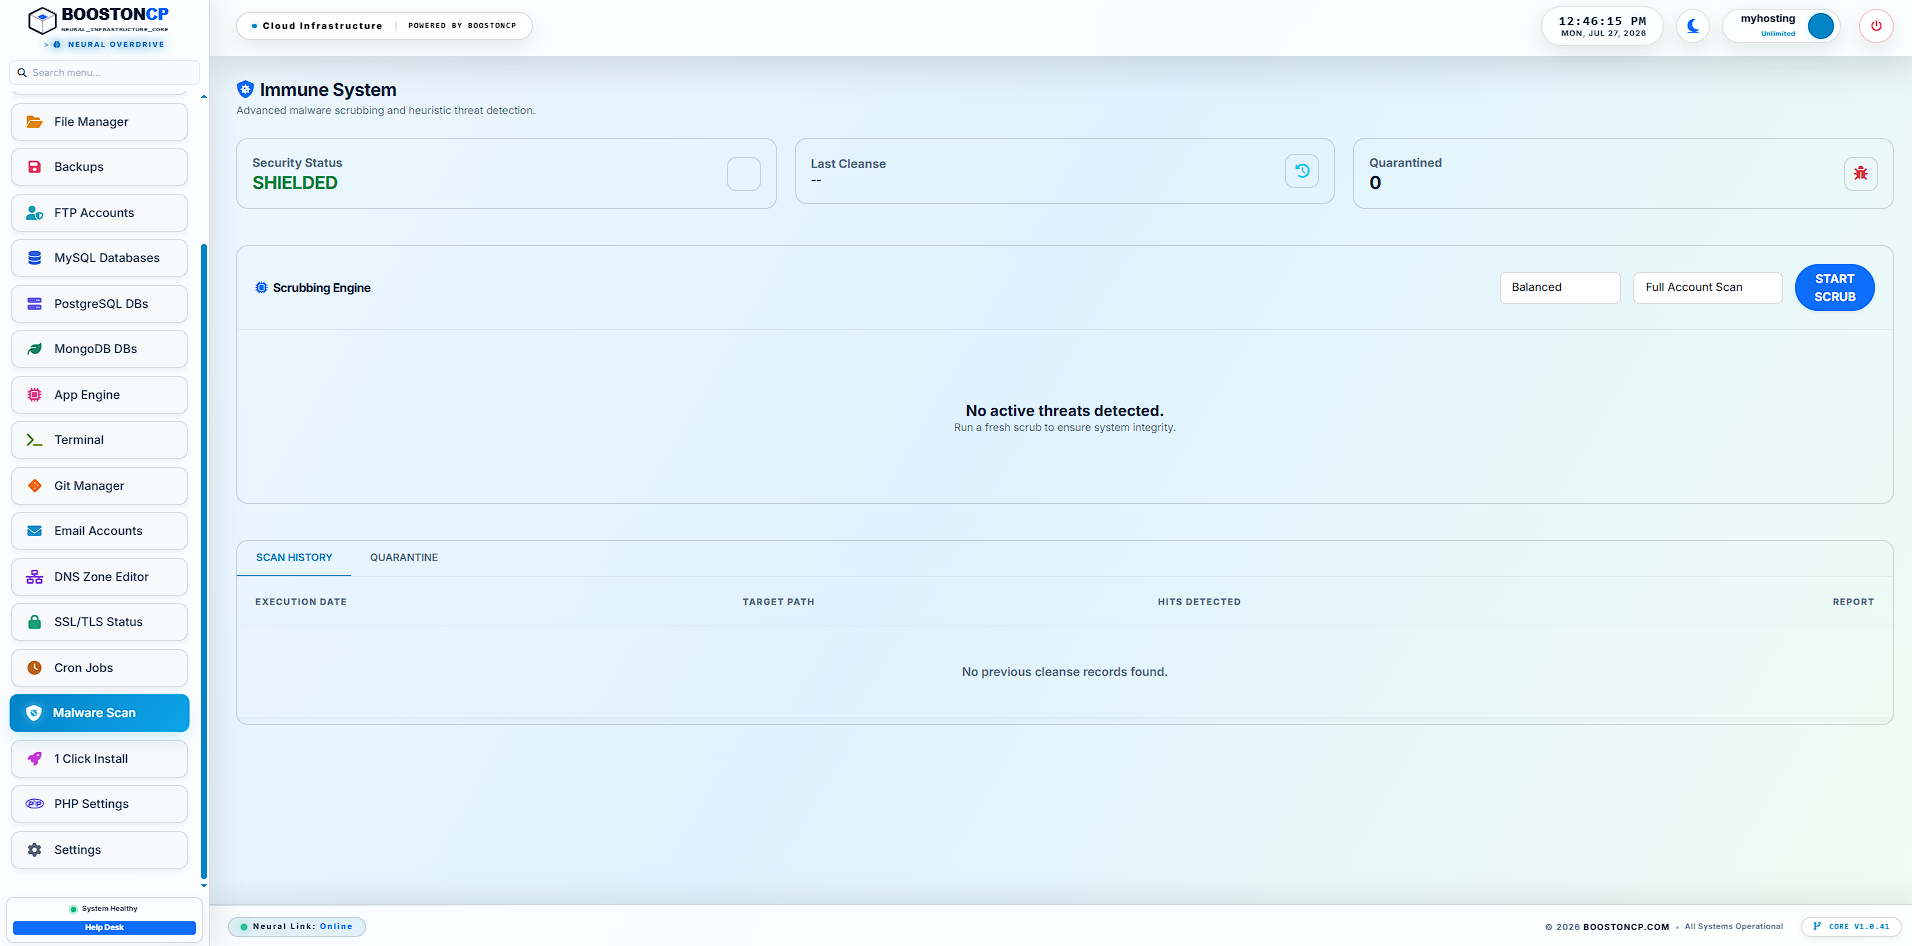Click the Help Desk button
The height and width of the screenshot is (946, 1912).
[104, 928]
